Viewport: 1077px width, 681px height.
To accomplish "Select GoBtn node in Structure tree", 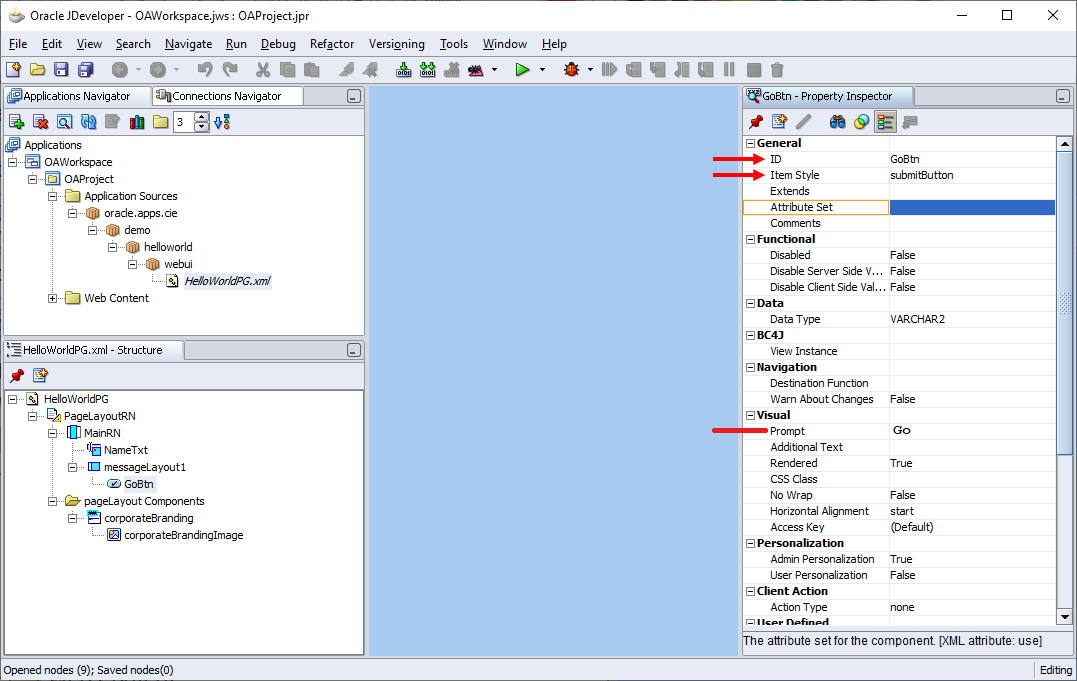I will 139,484.
